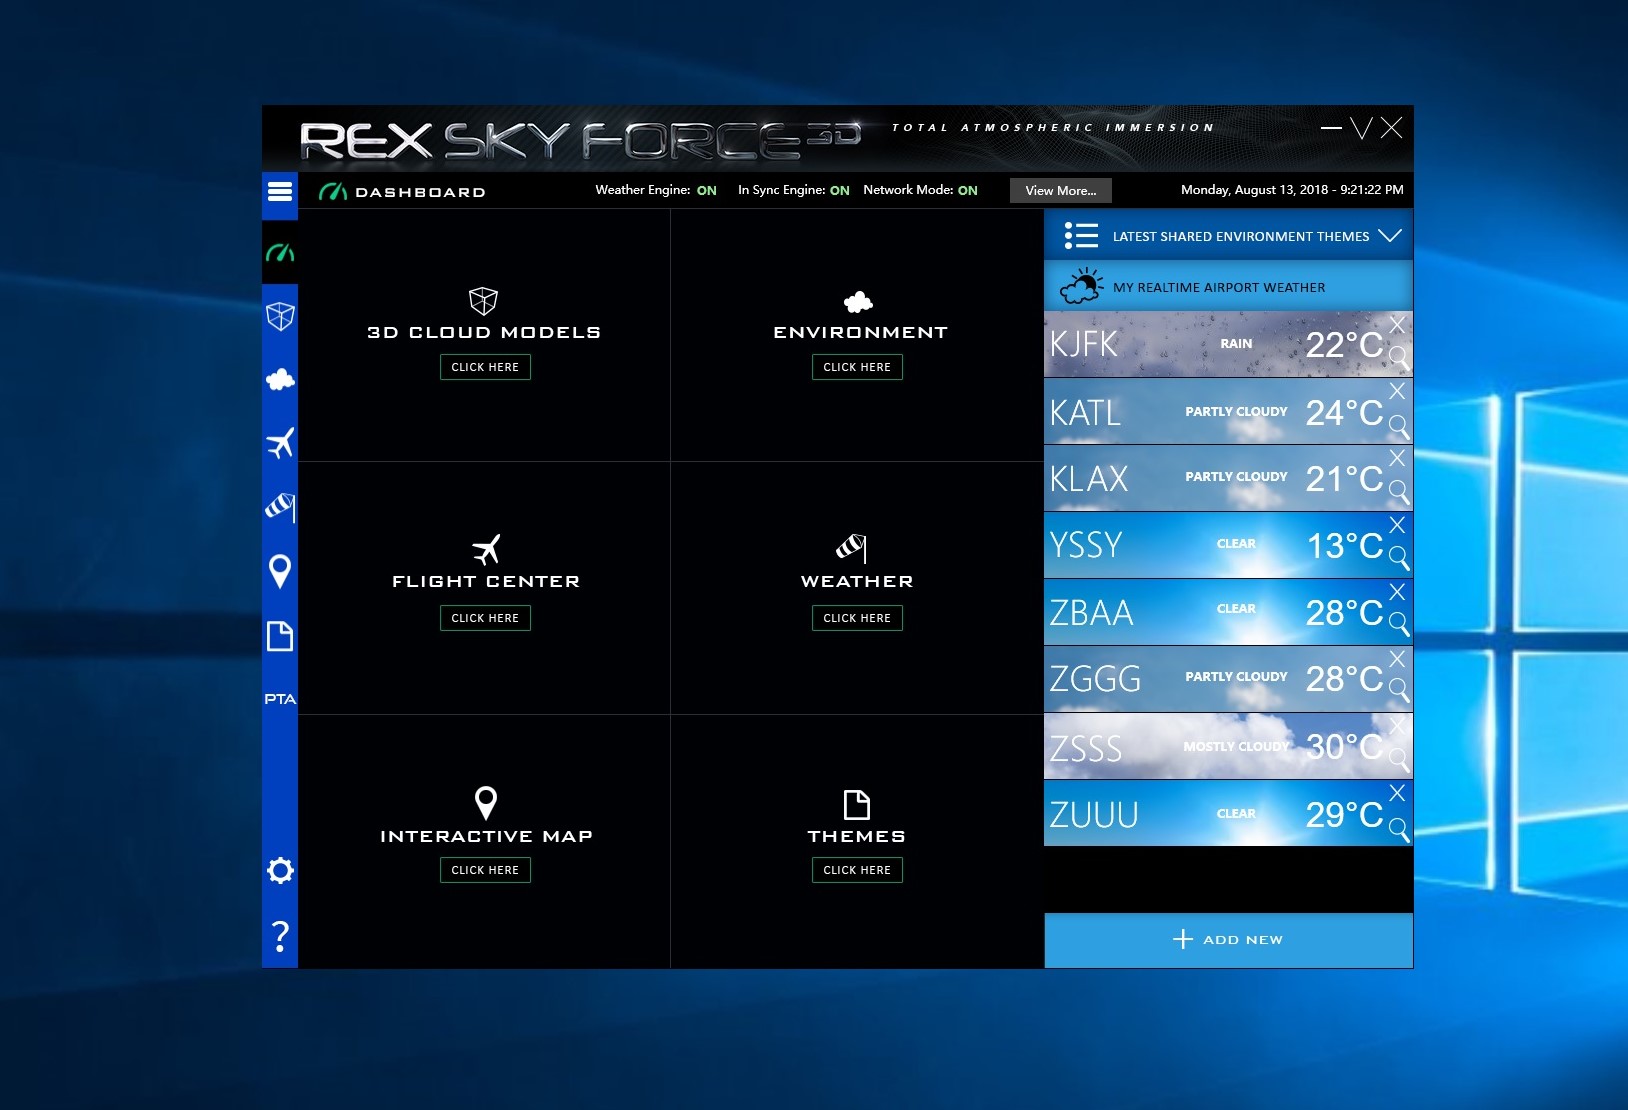Select the dashboard gauge sidebar icon
Image resolution: width=1628 pixels, height=1110 pixels.
[x=280, y=253]
